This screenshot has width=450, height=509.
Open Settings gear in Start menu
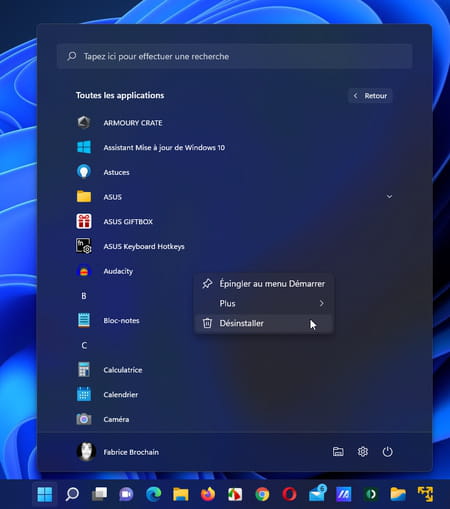tap(363, 452)
